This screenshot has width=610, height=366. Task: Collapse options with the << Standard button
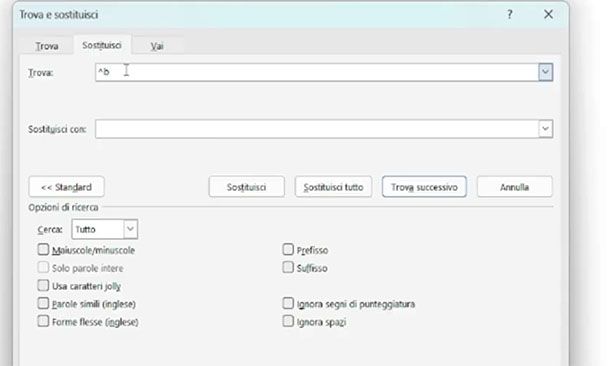[x=67, y=187]
